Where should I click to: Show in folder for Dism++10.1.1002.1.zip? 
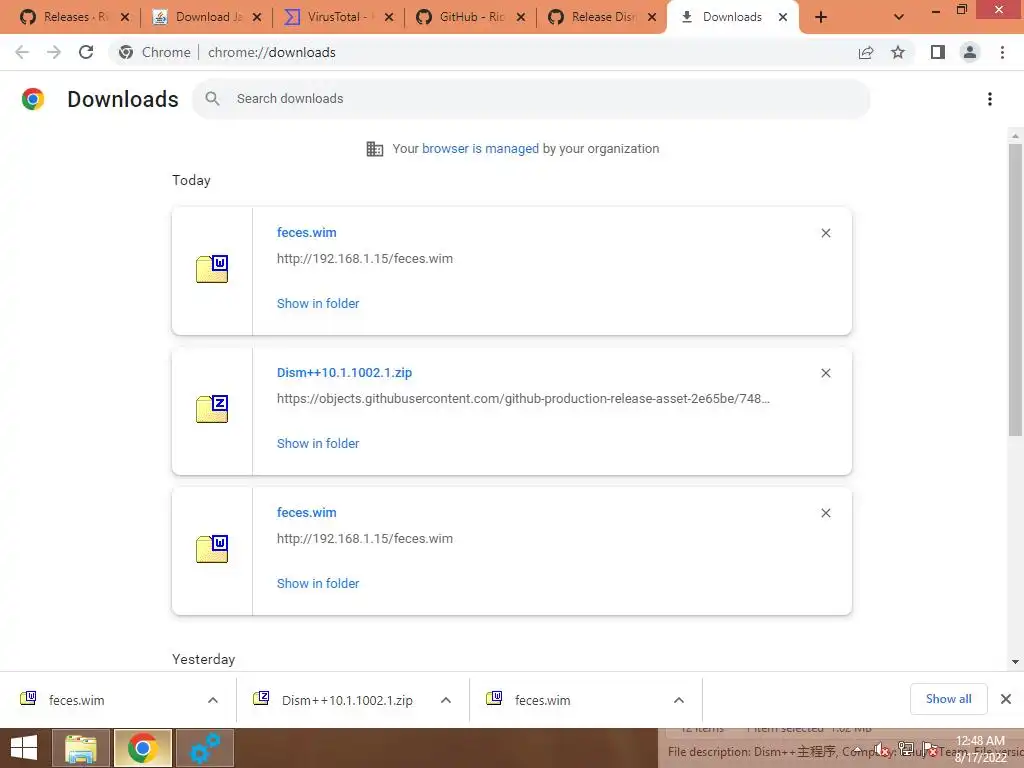(x=318, y=443)
